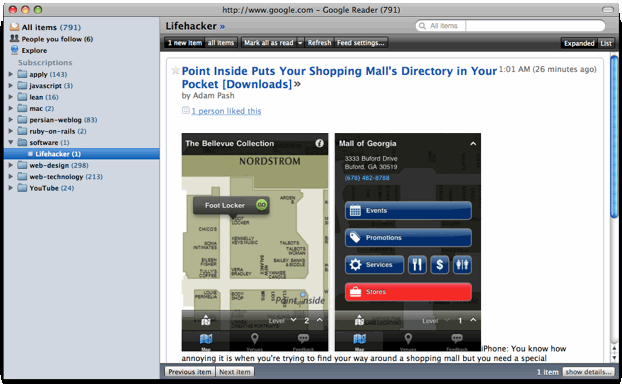Click the article vertical scrollbar thumb
Image resolution: width=622 pixels, height=384 pixels.
pos(614,136)
